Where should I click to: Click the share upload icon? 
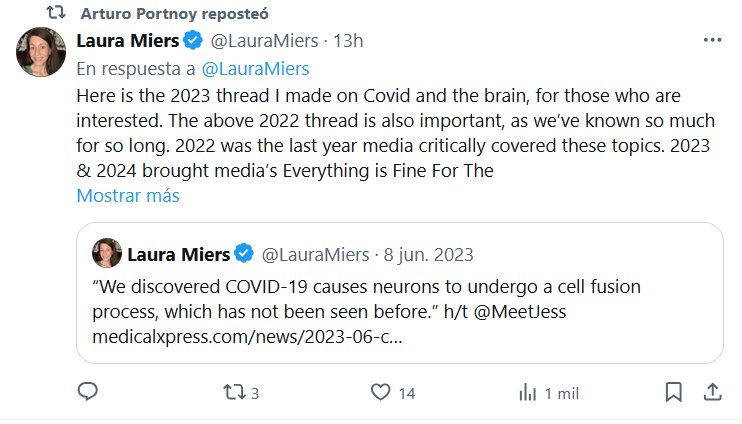click(x=713, y=393)
